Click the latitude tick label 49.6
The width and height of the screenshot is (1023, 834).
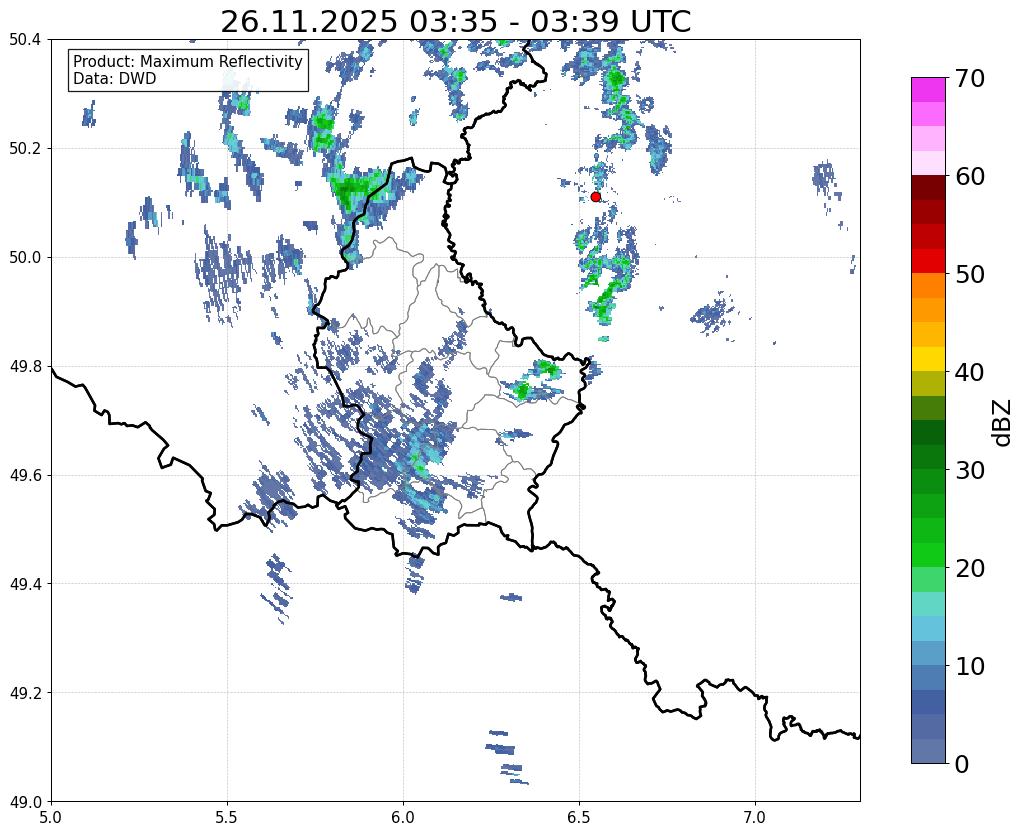click(25, 476)
